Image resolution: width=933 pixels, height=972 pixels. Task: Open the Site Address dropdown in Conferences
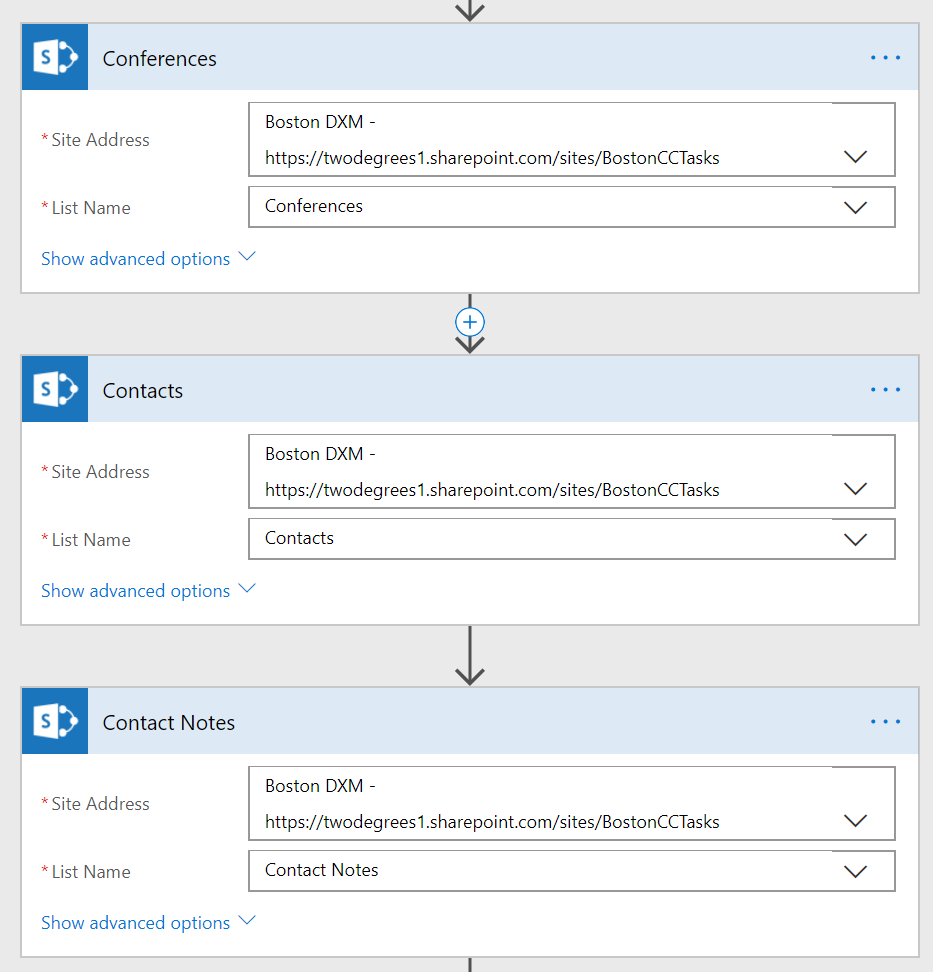[855, 157]
